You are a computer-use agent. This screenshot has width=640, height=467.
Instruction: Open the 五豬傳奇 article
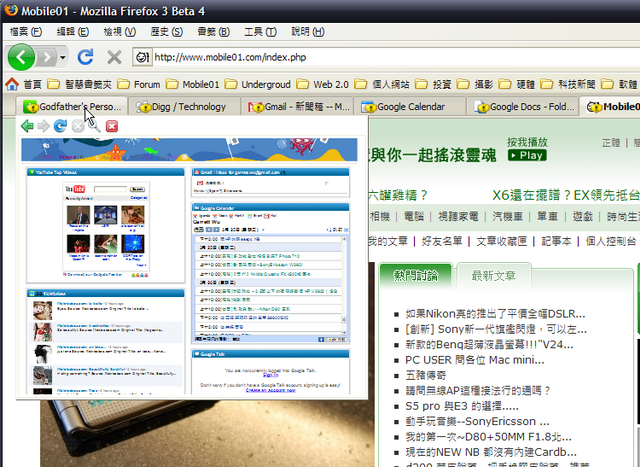pyautogui.click(x=426, y=376)
